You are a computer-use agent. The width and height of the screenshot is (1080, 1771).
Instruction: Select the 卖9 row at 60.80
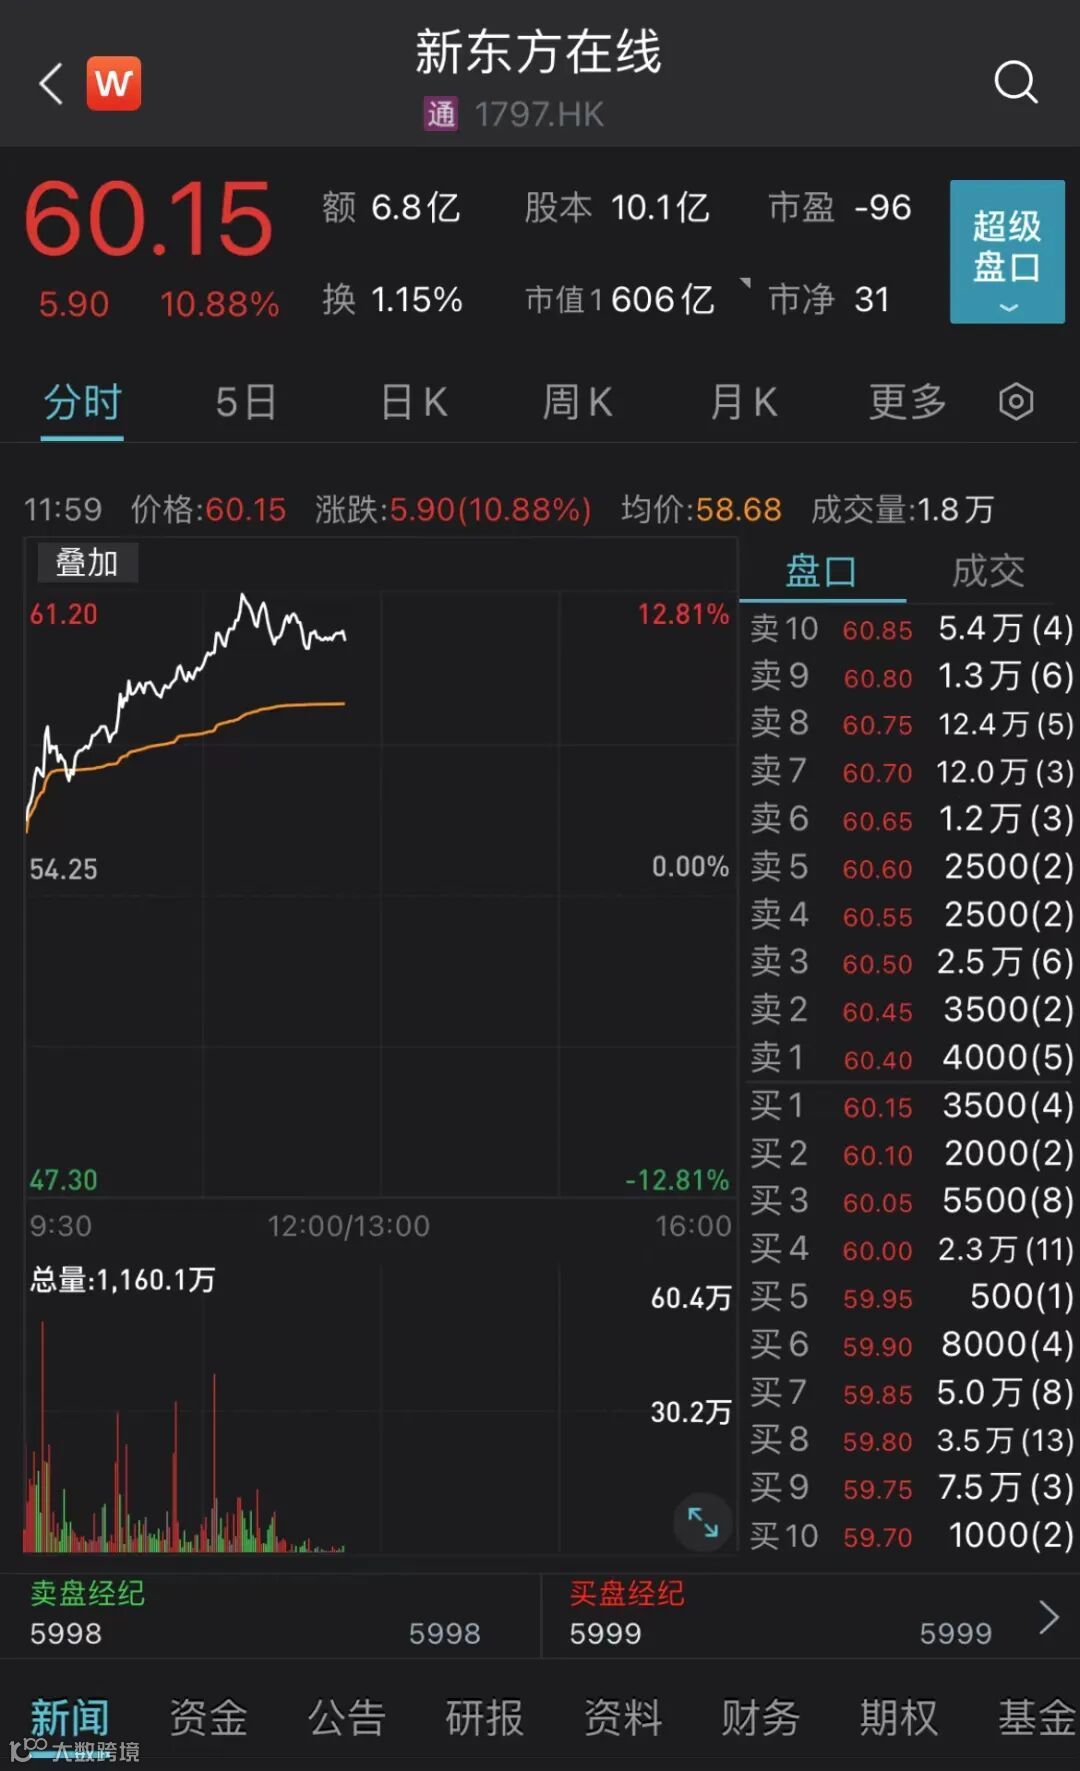pos(911,677)
